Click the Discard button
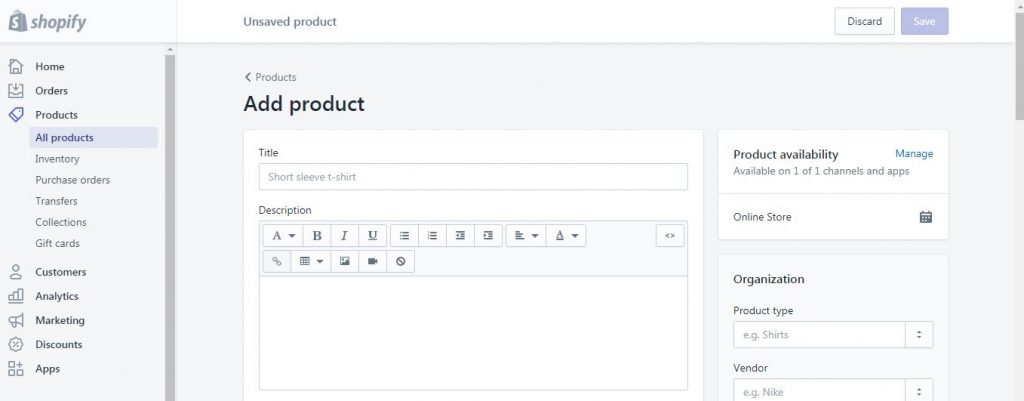 click(x=865, y=22)
